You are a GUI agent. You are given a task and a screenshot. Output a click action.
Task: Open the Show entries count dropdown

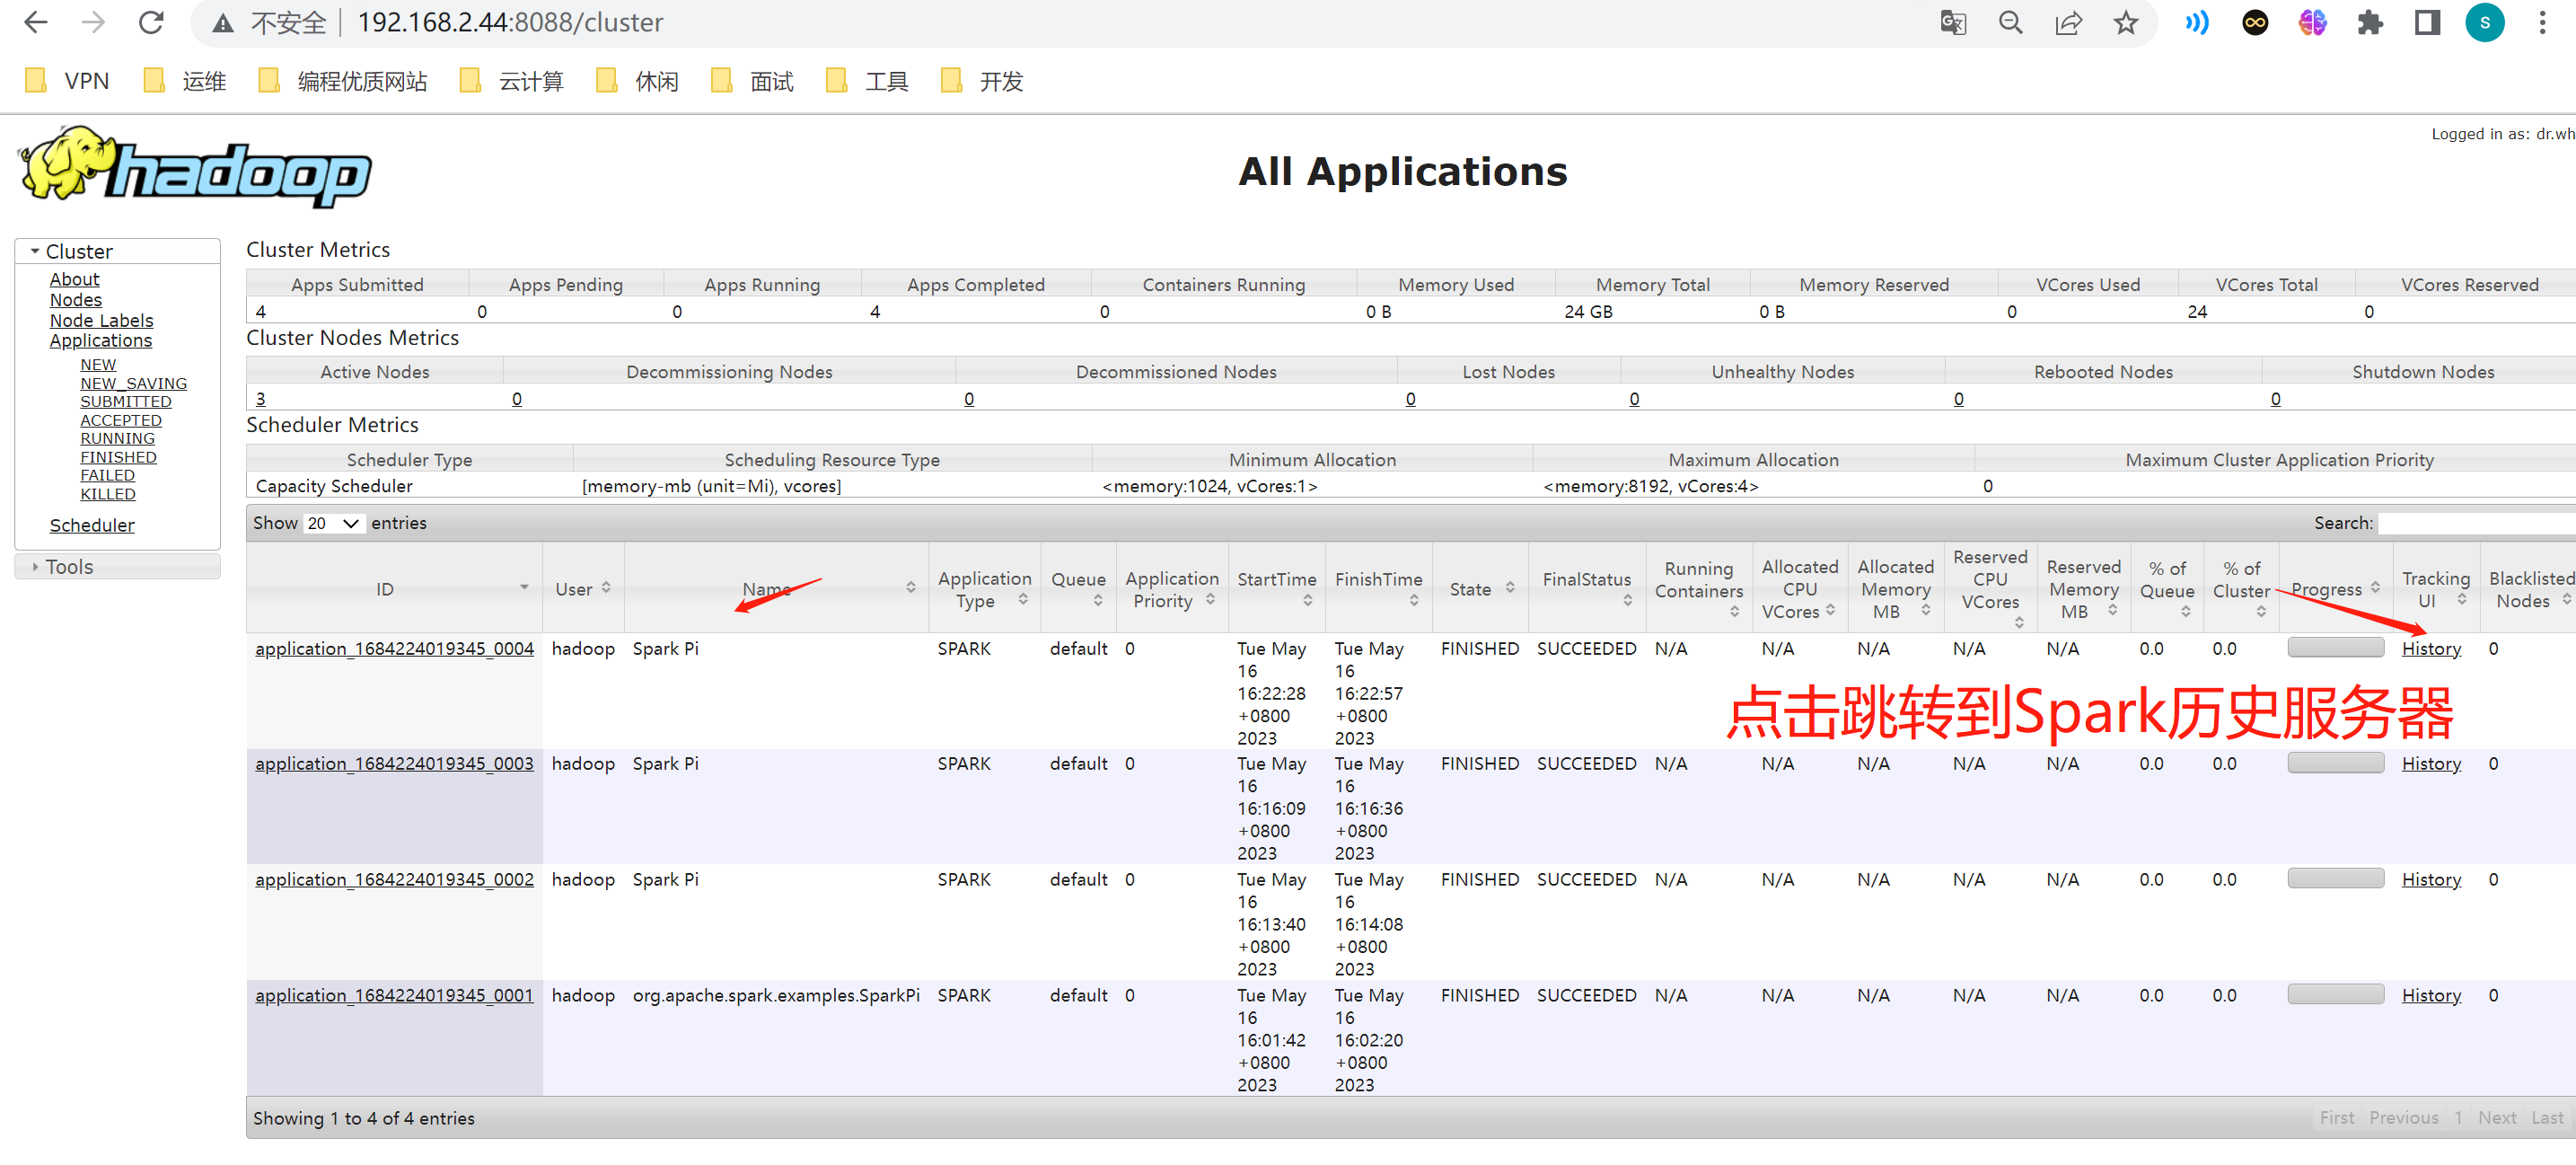click(334, 523)
